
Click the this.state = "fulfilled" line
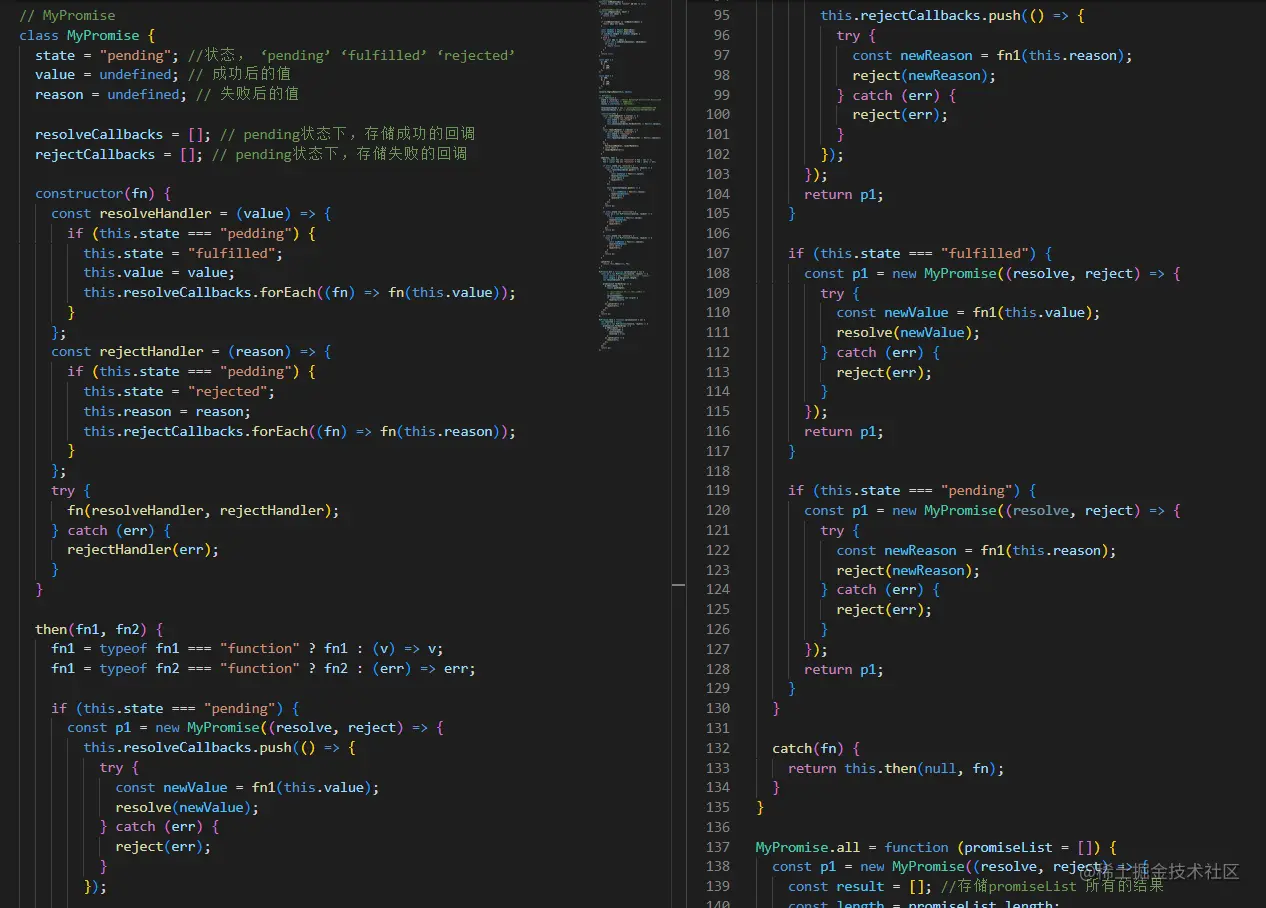click(x=183, y=253)
